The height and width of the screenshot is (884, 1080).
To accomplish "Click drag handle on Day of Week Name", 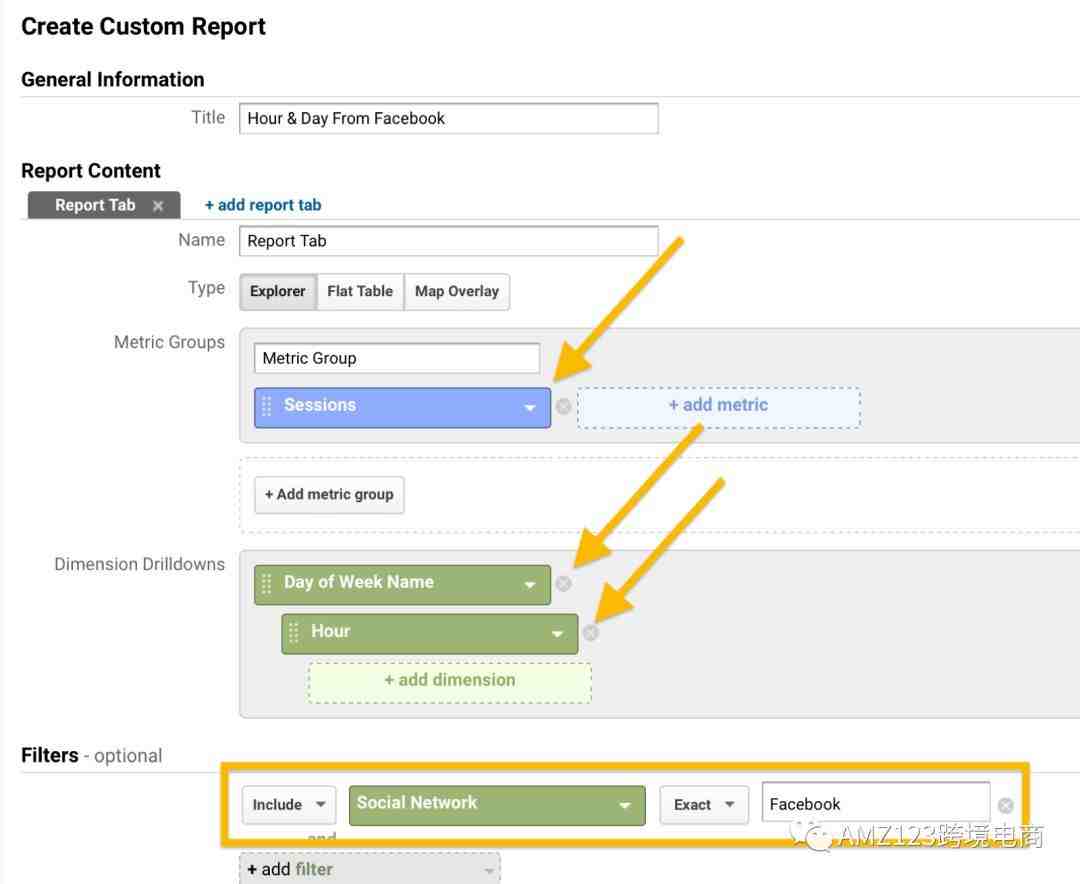I will pyautogui.click(x=267, y=584).
